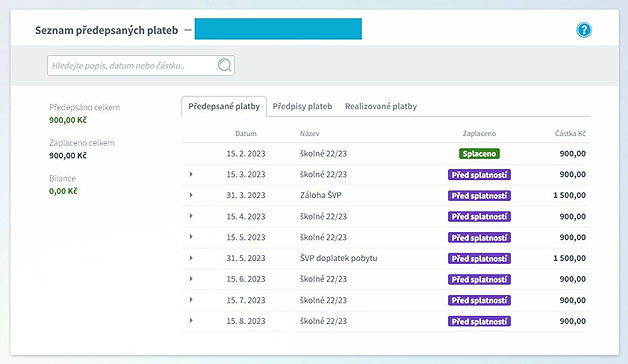Click Před splatností badge for 15. 4. 2023
The width and height of the screenshot is (628, 364).
[479, 217]
